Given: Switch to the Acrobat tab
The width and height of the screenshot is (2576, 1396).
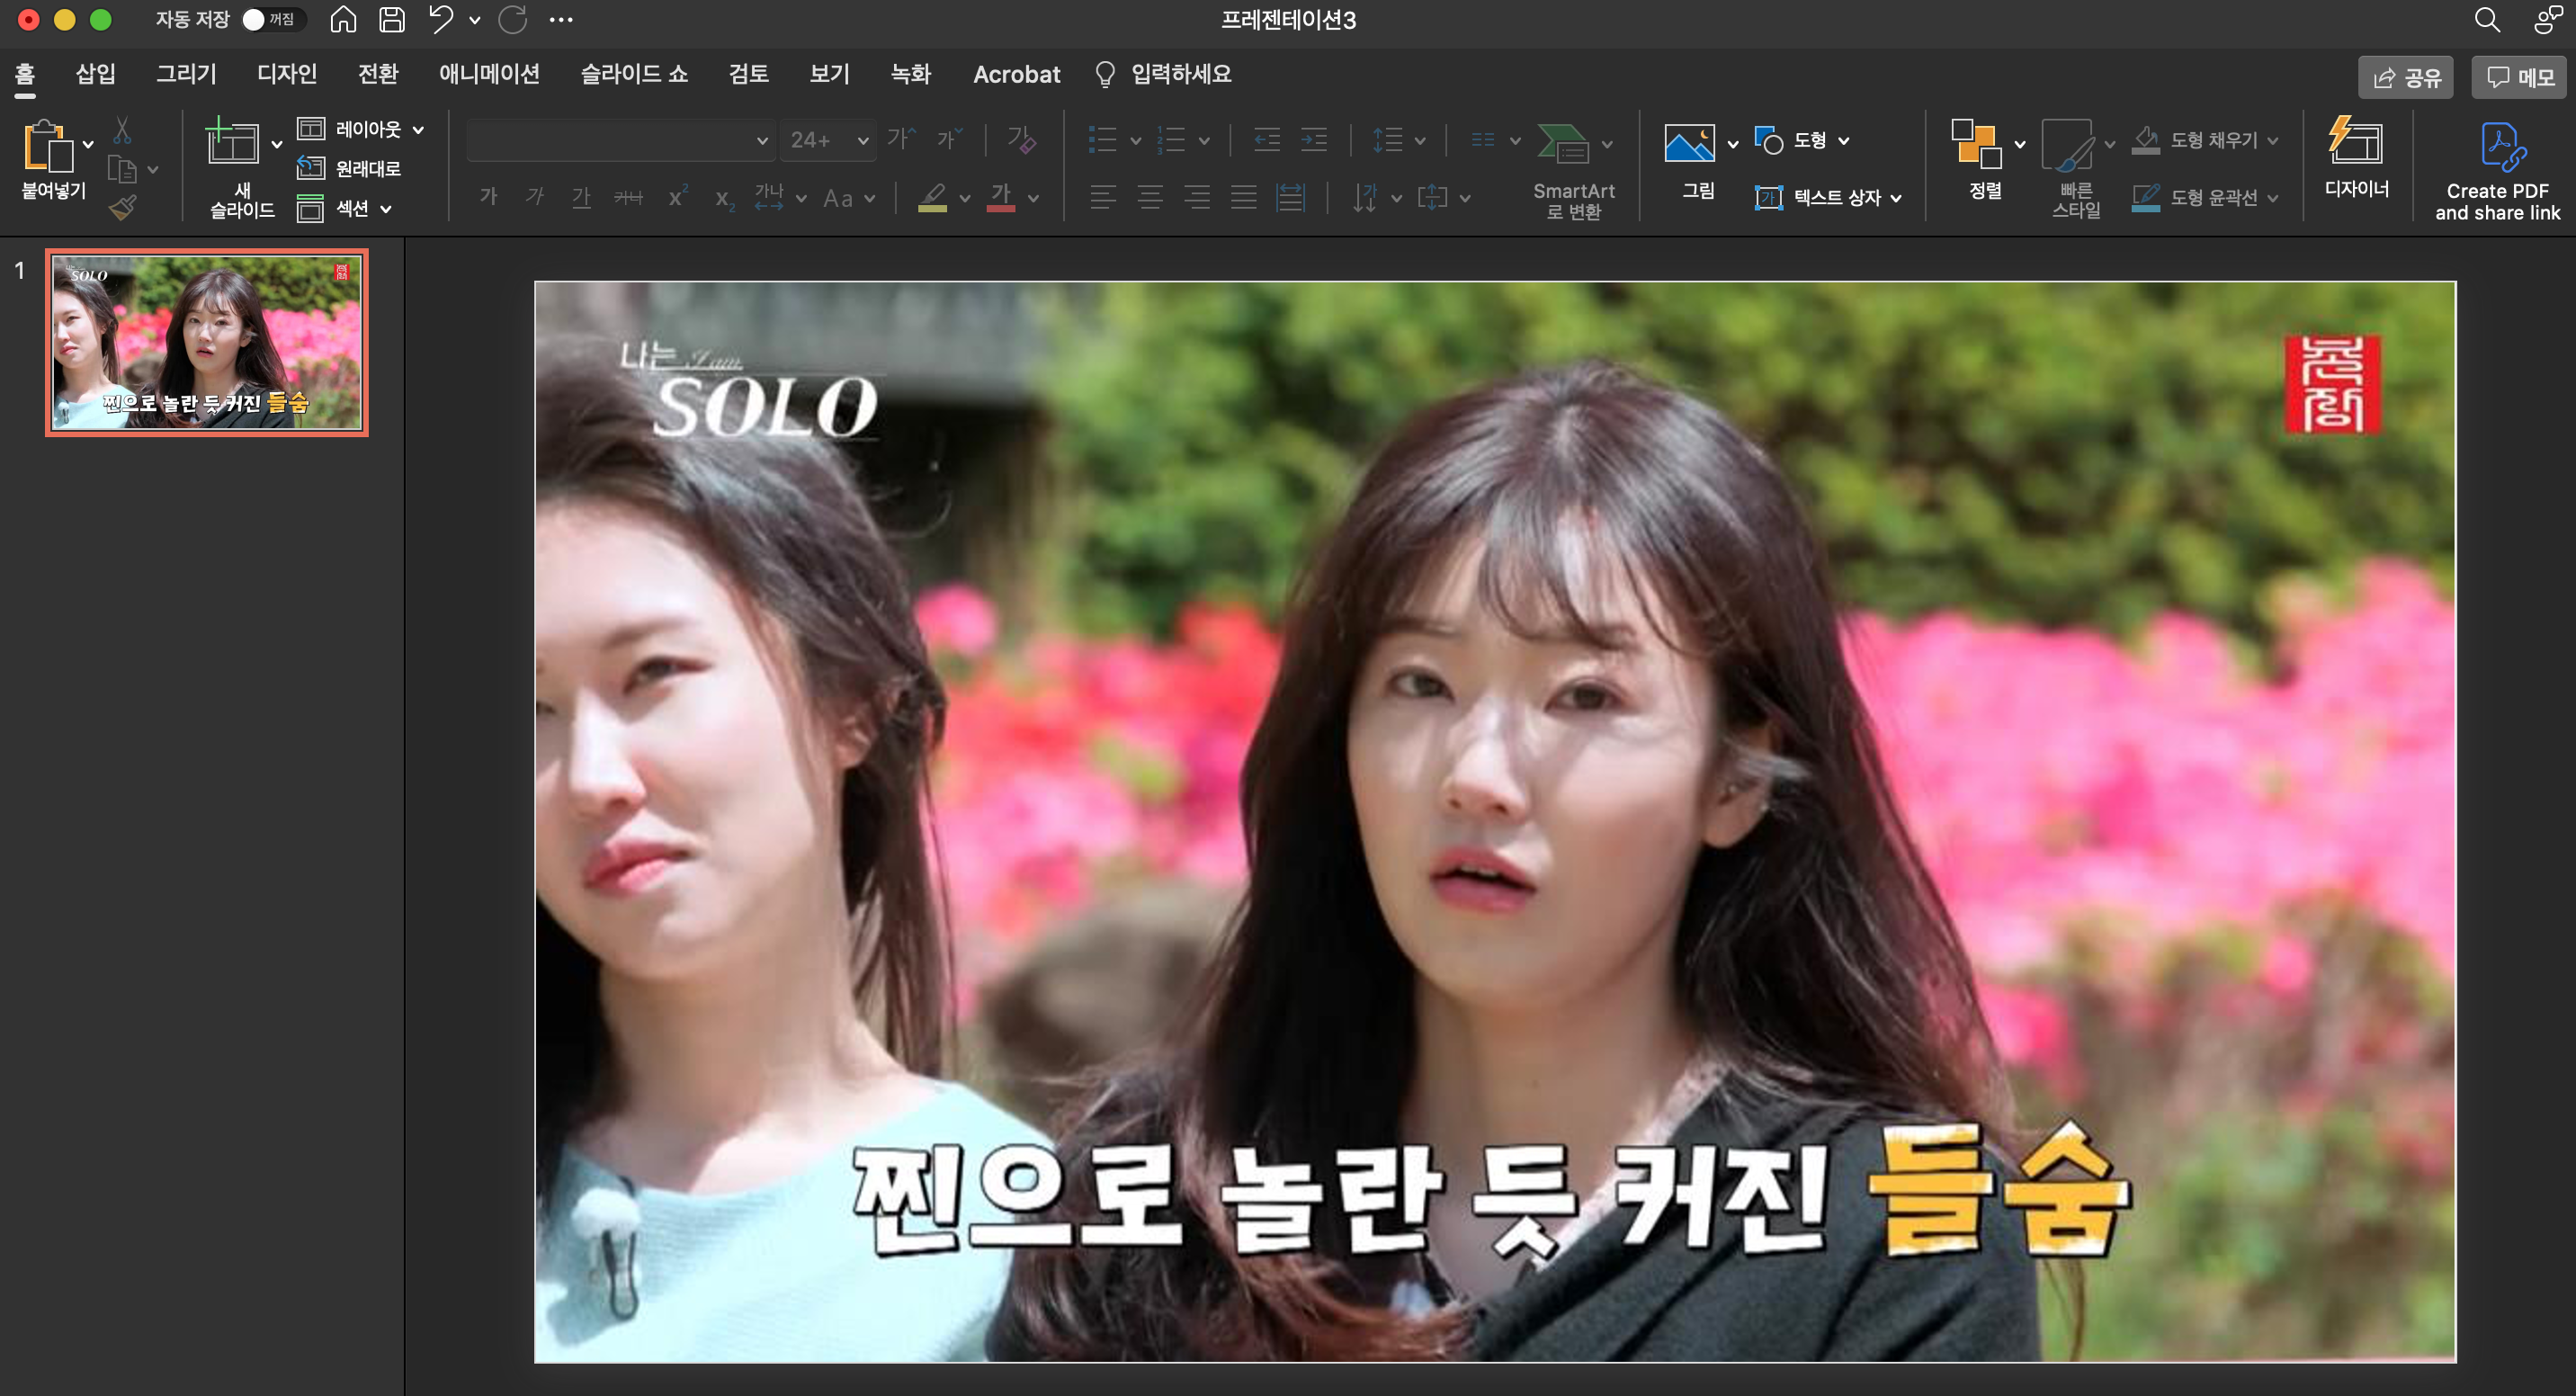Looking at the screenshot, I should click(1016, 75).
